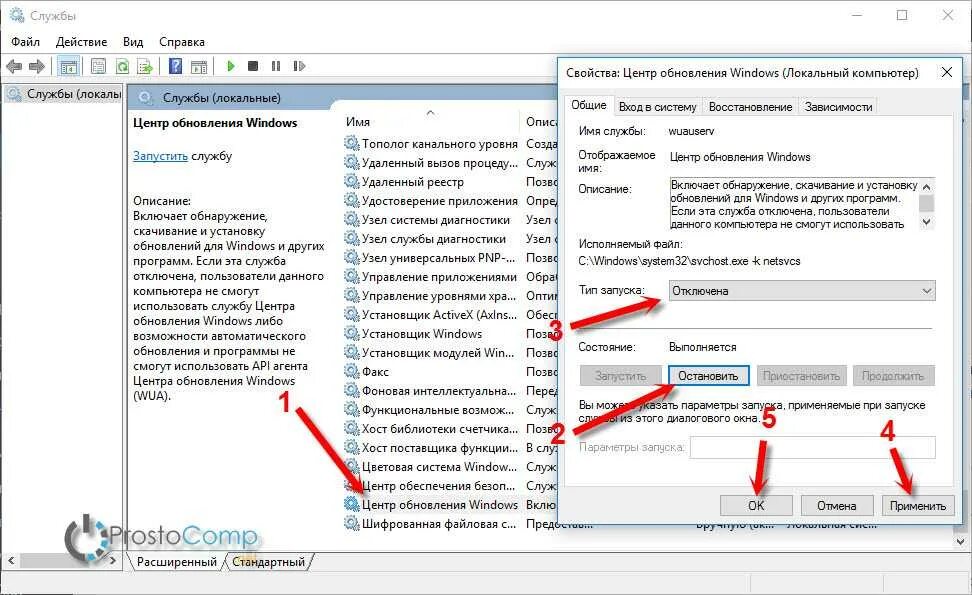This screenshot has width=972, height=595.
Task: Click right arrow of console tree horizontal scrollbar
Action: pos(112,560)
